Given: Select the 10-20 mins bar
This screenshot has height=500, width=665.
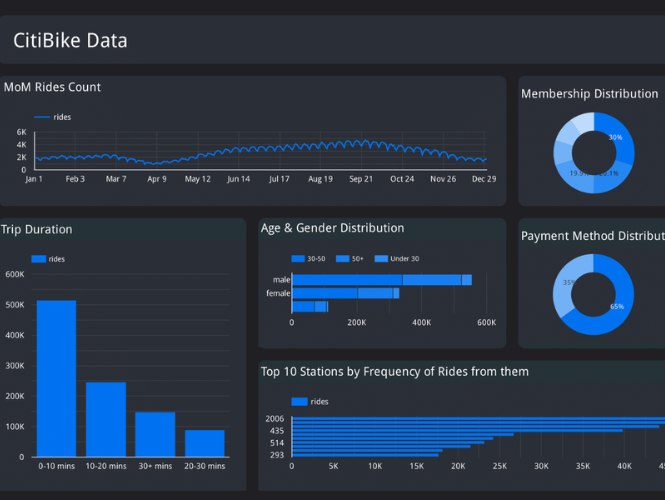Looking at the screenshot, I should tap(105, 419).
